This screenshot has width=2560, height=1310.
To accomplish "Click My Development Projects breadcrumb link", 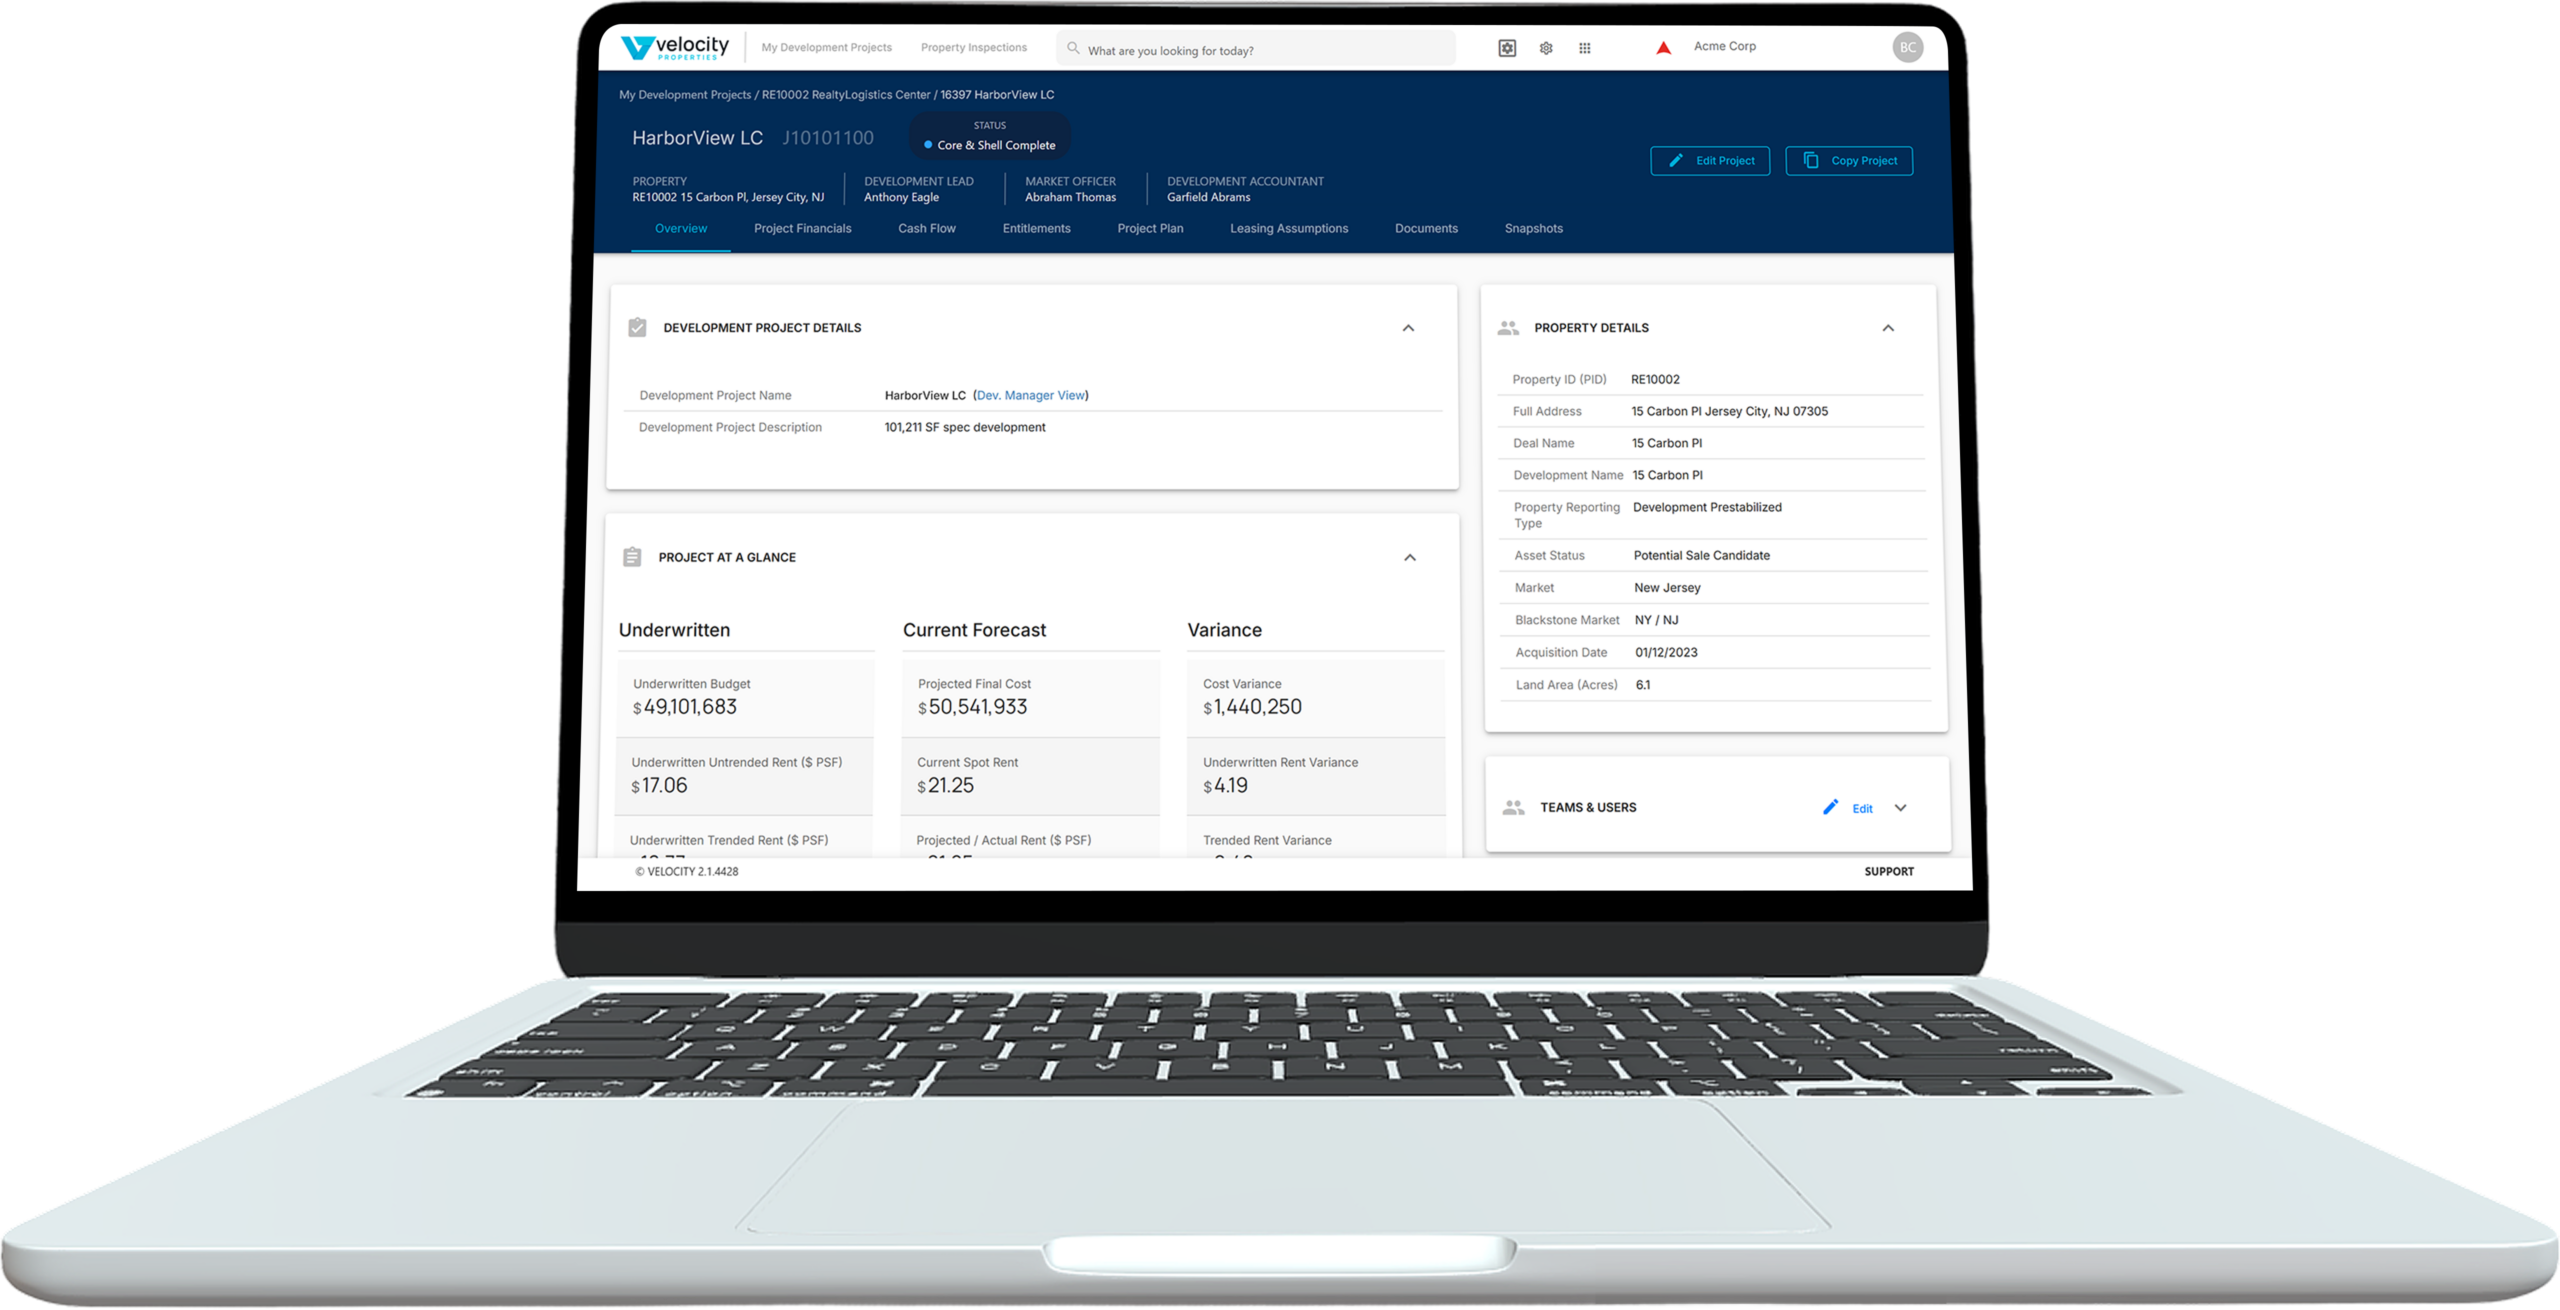I will click(x=685, y=95).
